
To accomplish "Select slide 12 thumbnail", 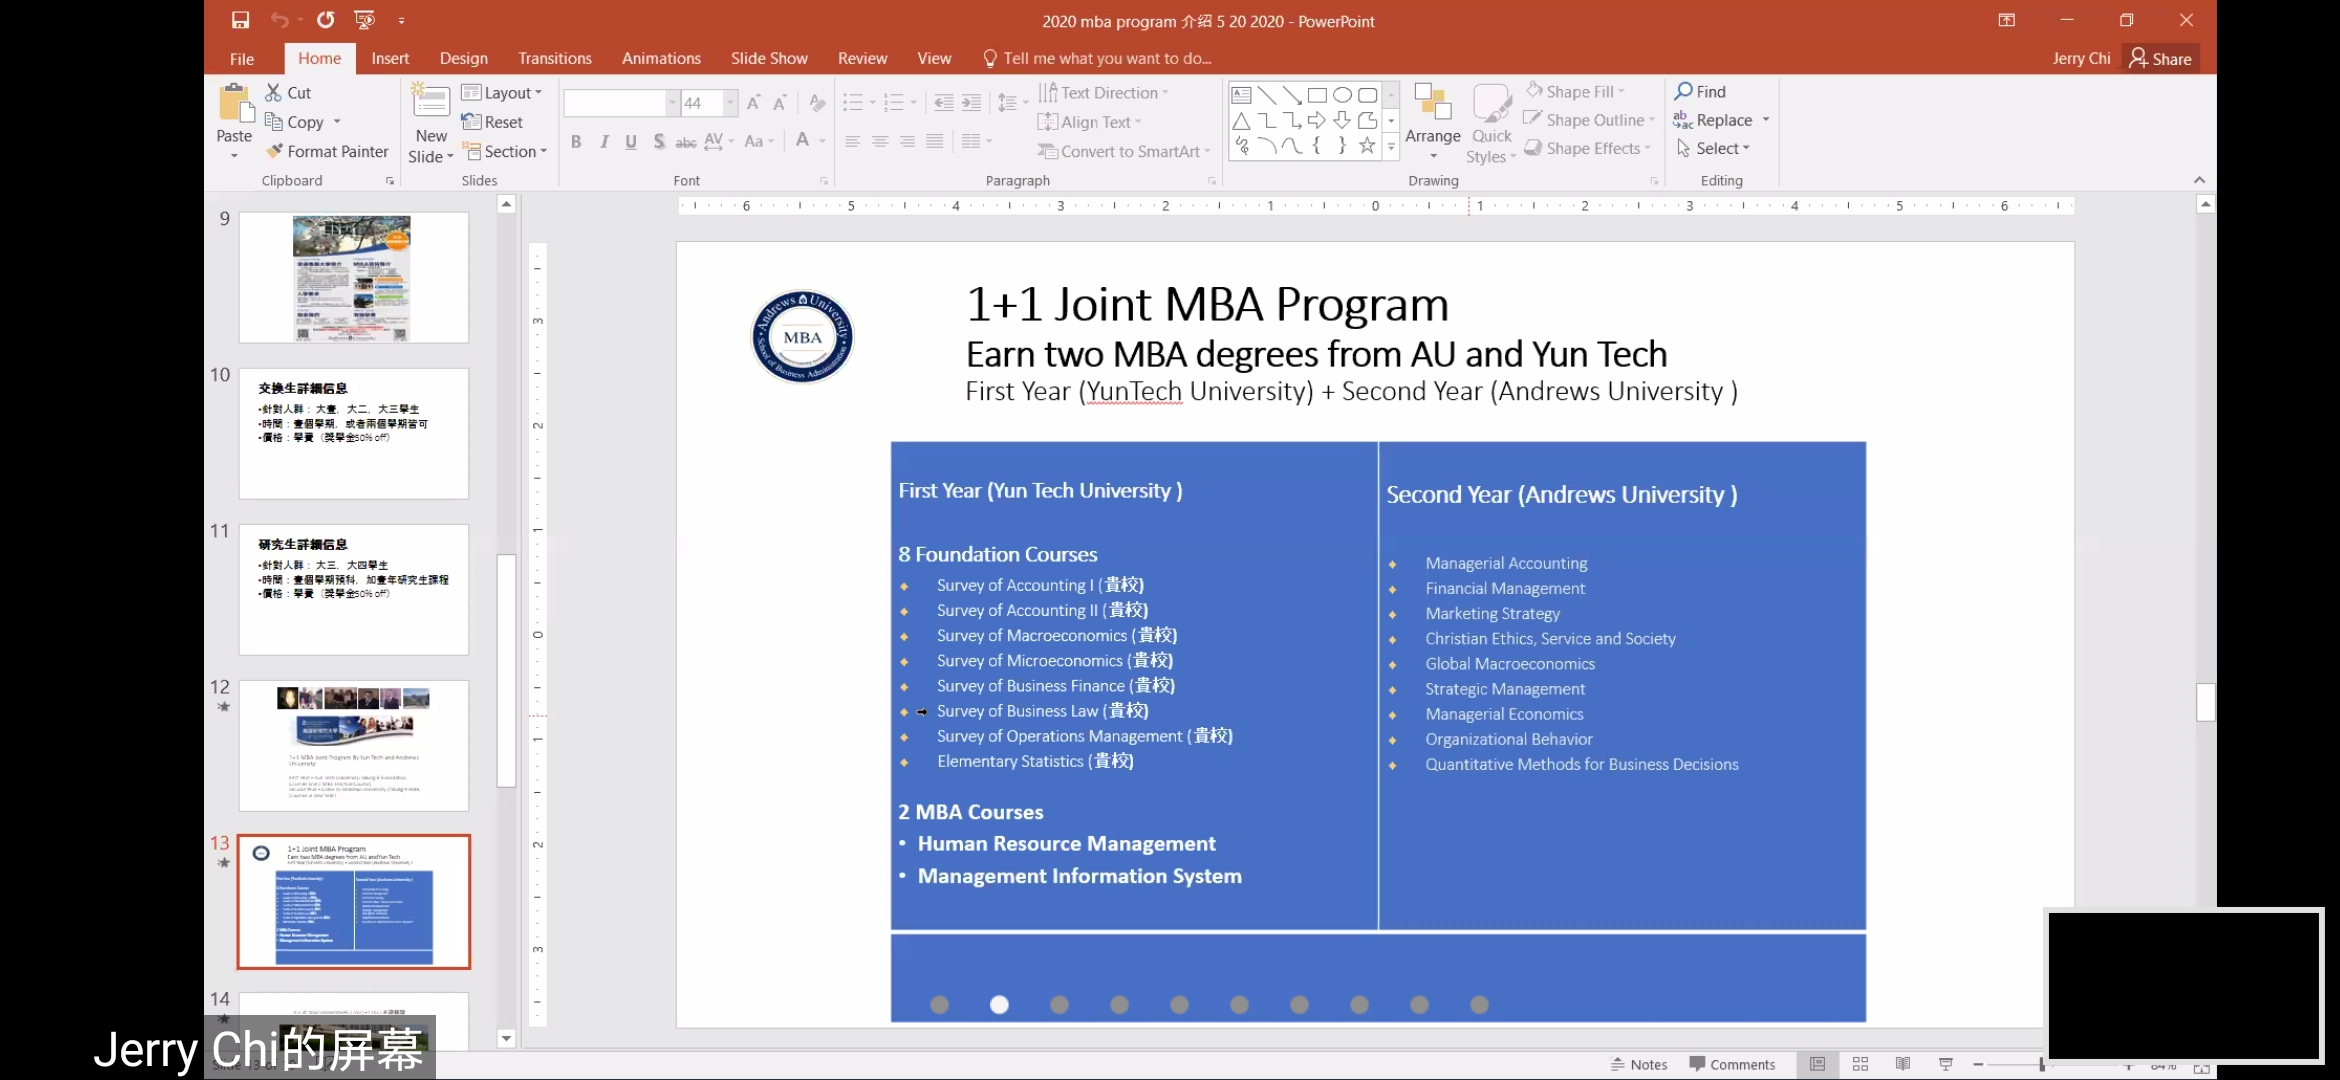I will coord(353,745).
